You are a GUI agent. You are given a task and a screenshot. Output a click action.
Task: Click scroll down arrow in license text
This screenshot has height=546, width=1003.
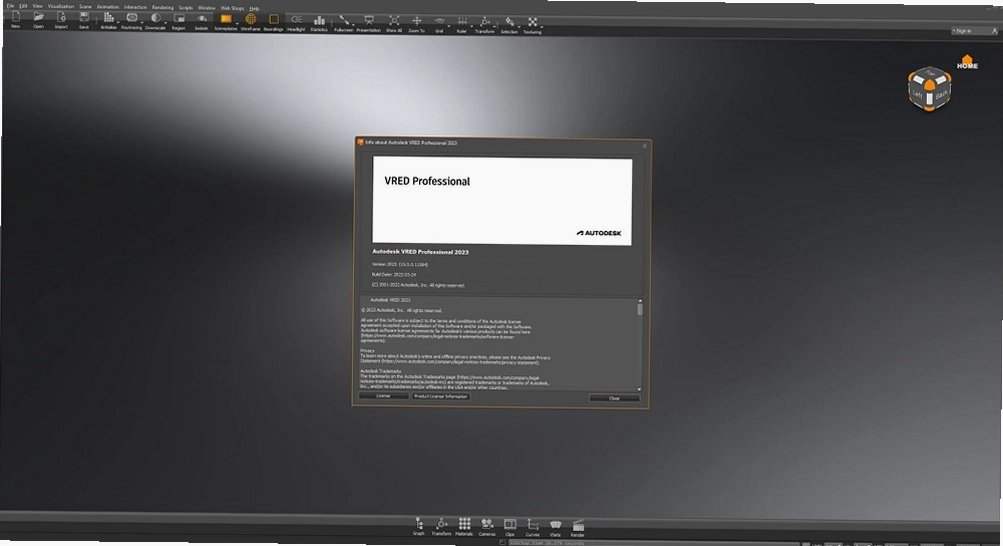click(639, 389)
